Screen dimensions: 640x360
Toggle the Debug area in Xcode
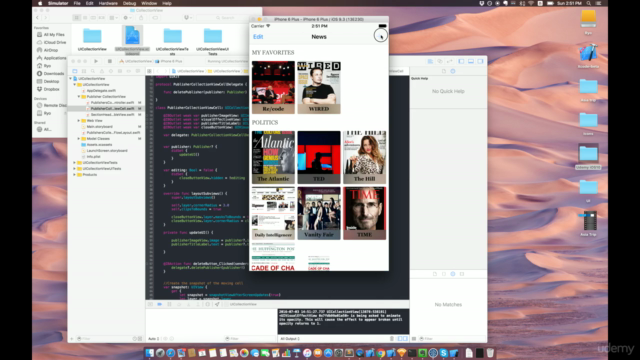coord(471,61)
